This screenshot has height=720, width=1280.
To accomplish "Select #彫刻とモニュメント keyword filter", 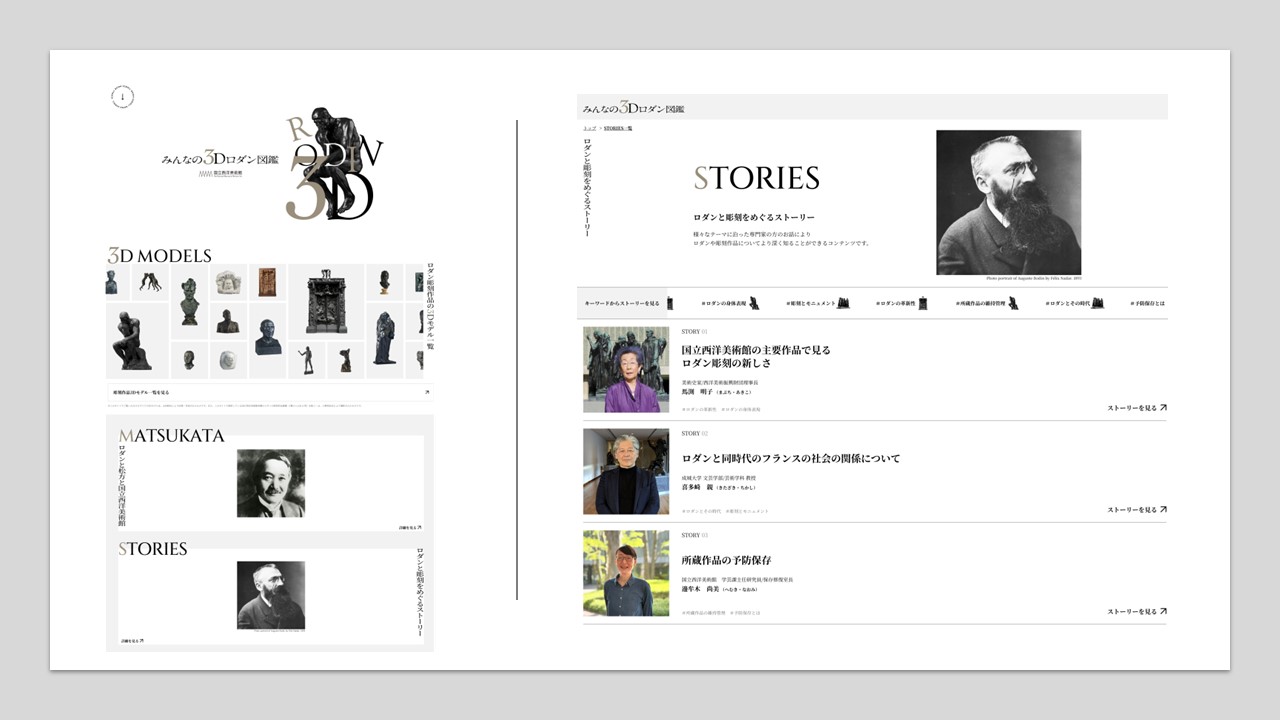I will [811, 302].
